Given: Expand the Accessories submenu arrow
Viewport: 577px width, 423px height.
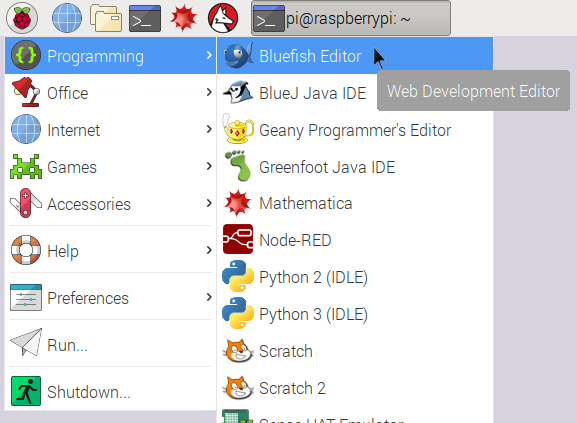Looking at the screenshot, I should point(209,203).
